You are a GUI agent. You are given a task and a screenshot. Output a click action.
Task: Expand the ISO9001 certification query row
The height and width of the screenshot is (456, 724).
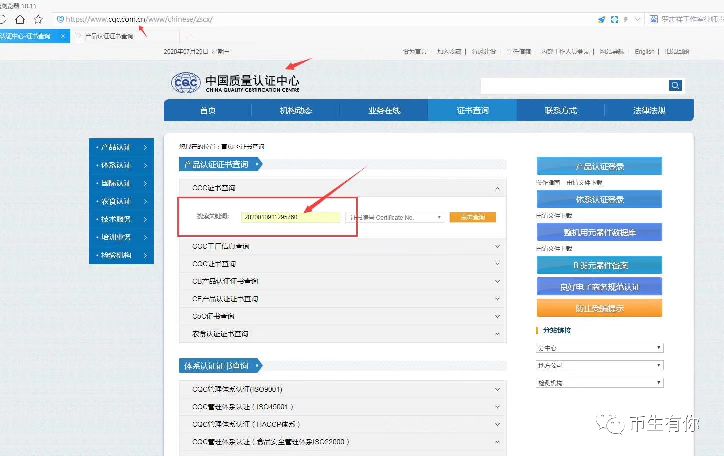click(x=343, y=389)
